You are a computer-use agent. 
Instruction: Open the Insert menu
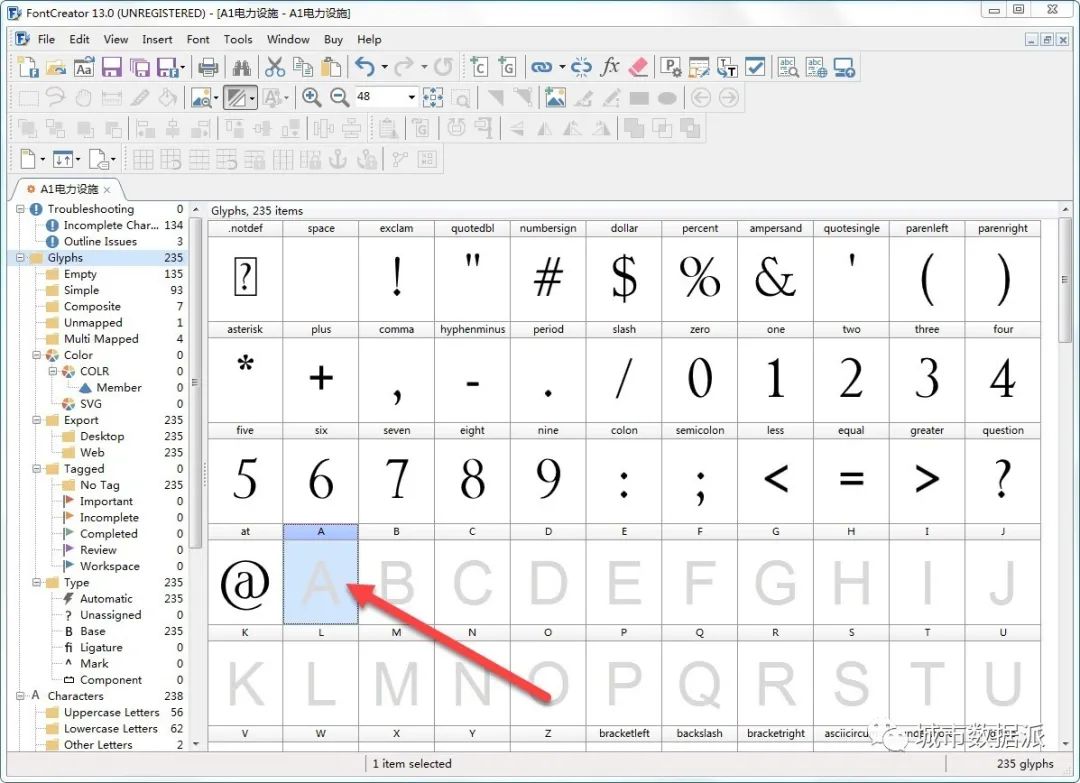(157, 39)
